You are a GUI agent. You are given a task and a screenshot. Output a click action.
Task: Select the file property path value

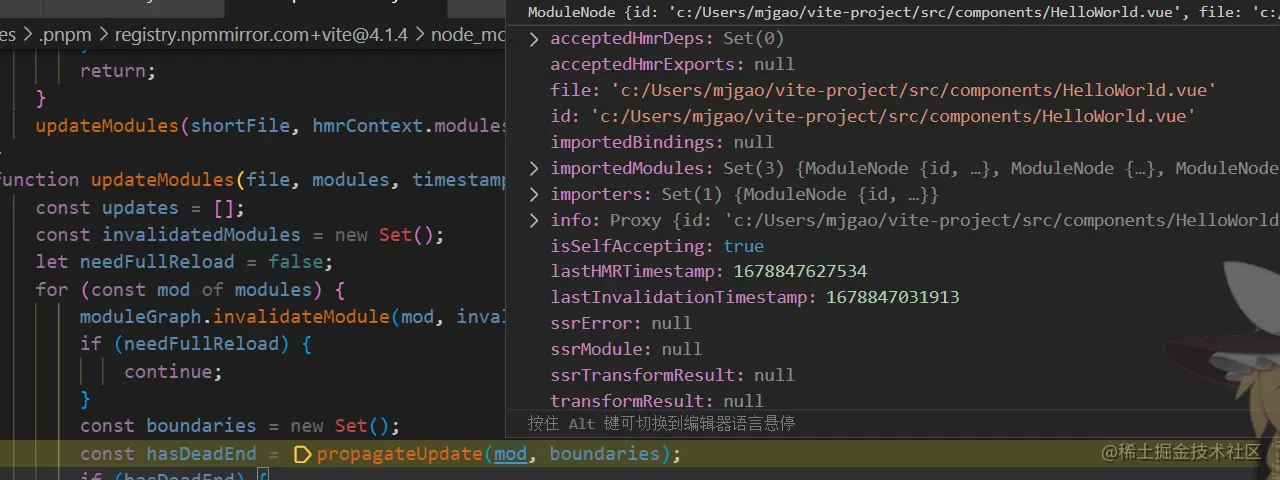click(x=913, y=90)
